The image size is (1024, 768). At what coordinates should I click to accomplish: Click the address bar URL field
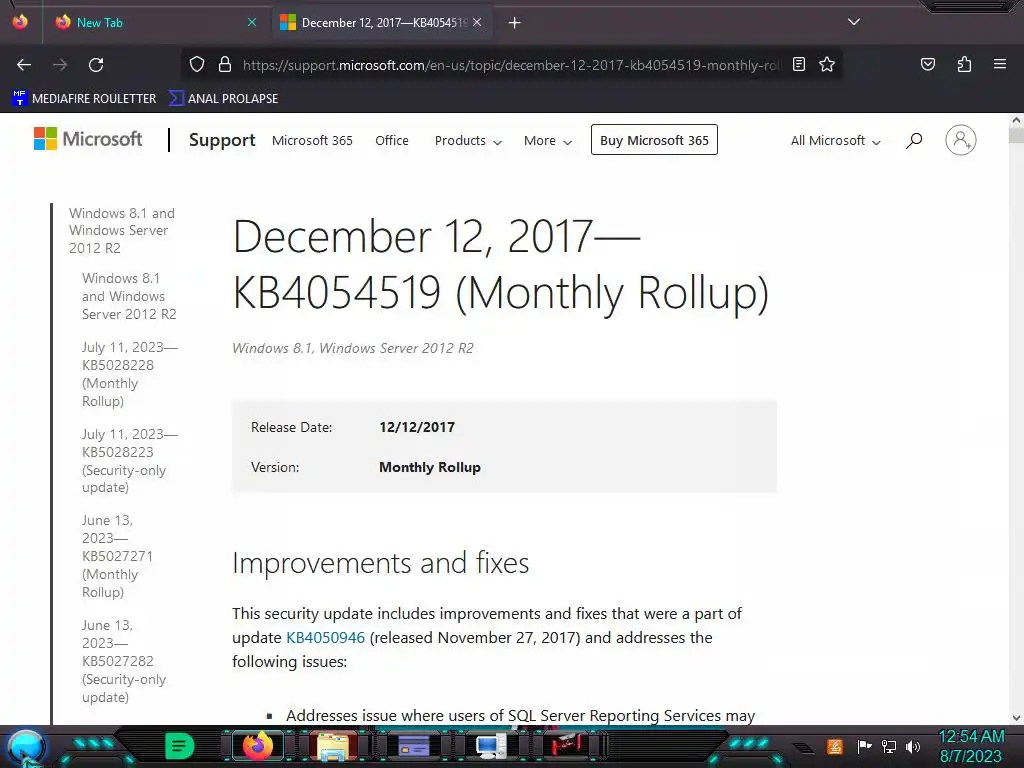pyautogui.click(x=511, y=65)
